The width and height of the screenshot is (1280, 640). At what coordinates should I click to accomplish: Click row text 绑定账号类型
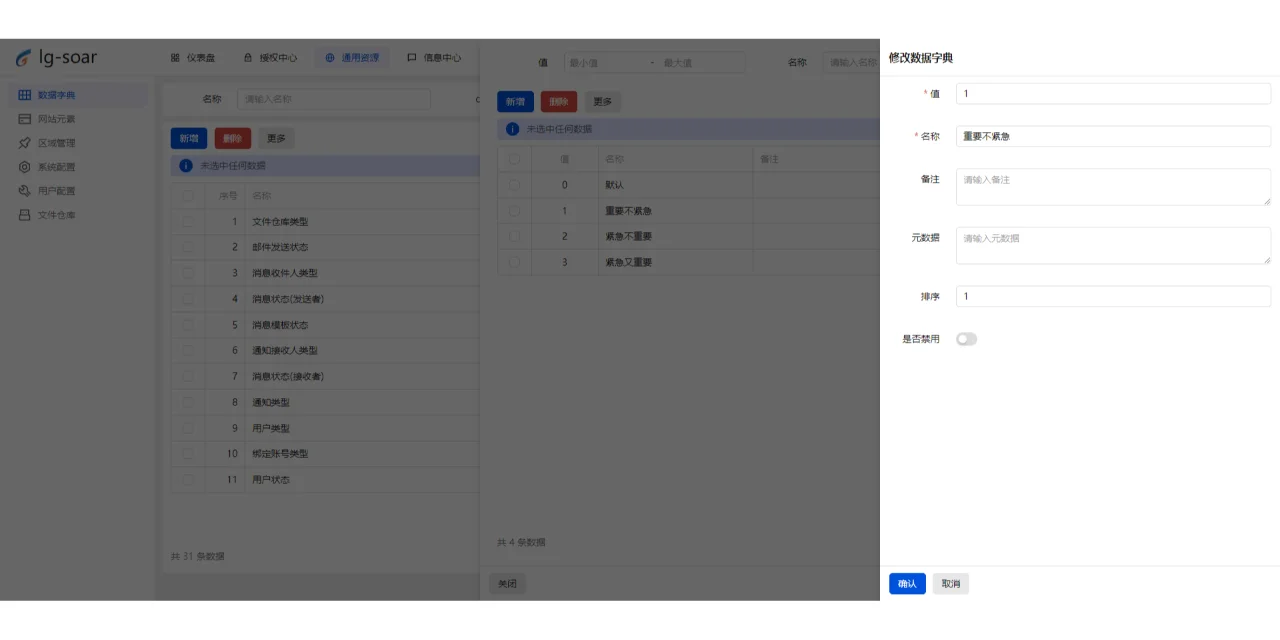tap(280, 454)
